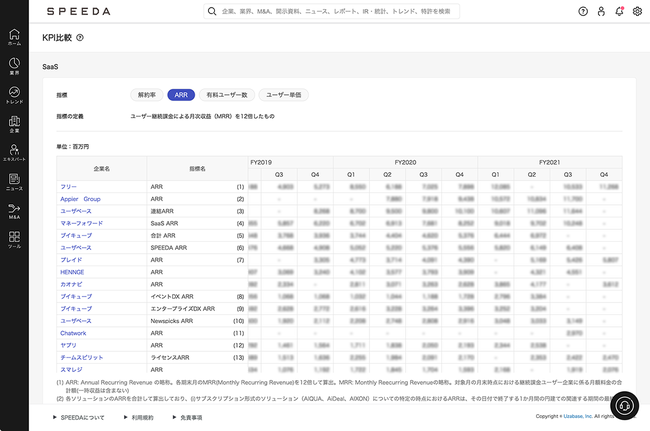The image size is (650, 431).
Task: Open the M&A sidebar icon
Action: point(14,211)
